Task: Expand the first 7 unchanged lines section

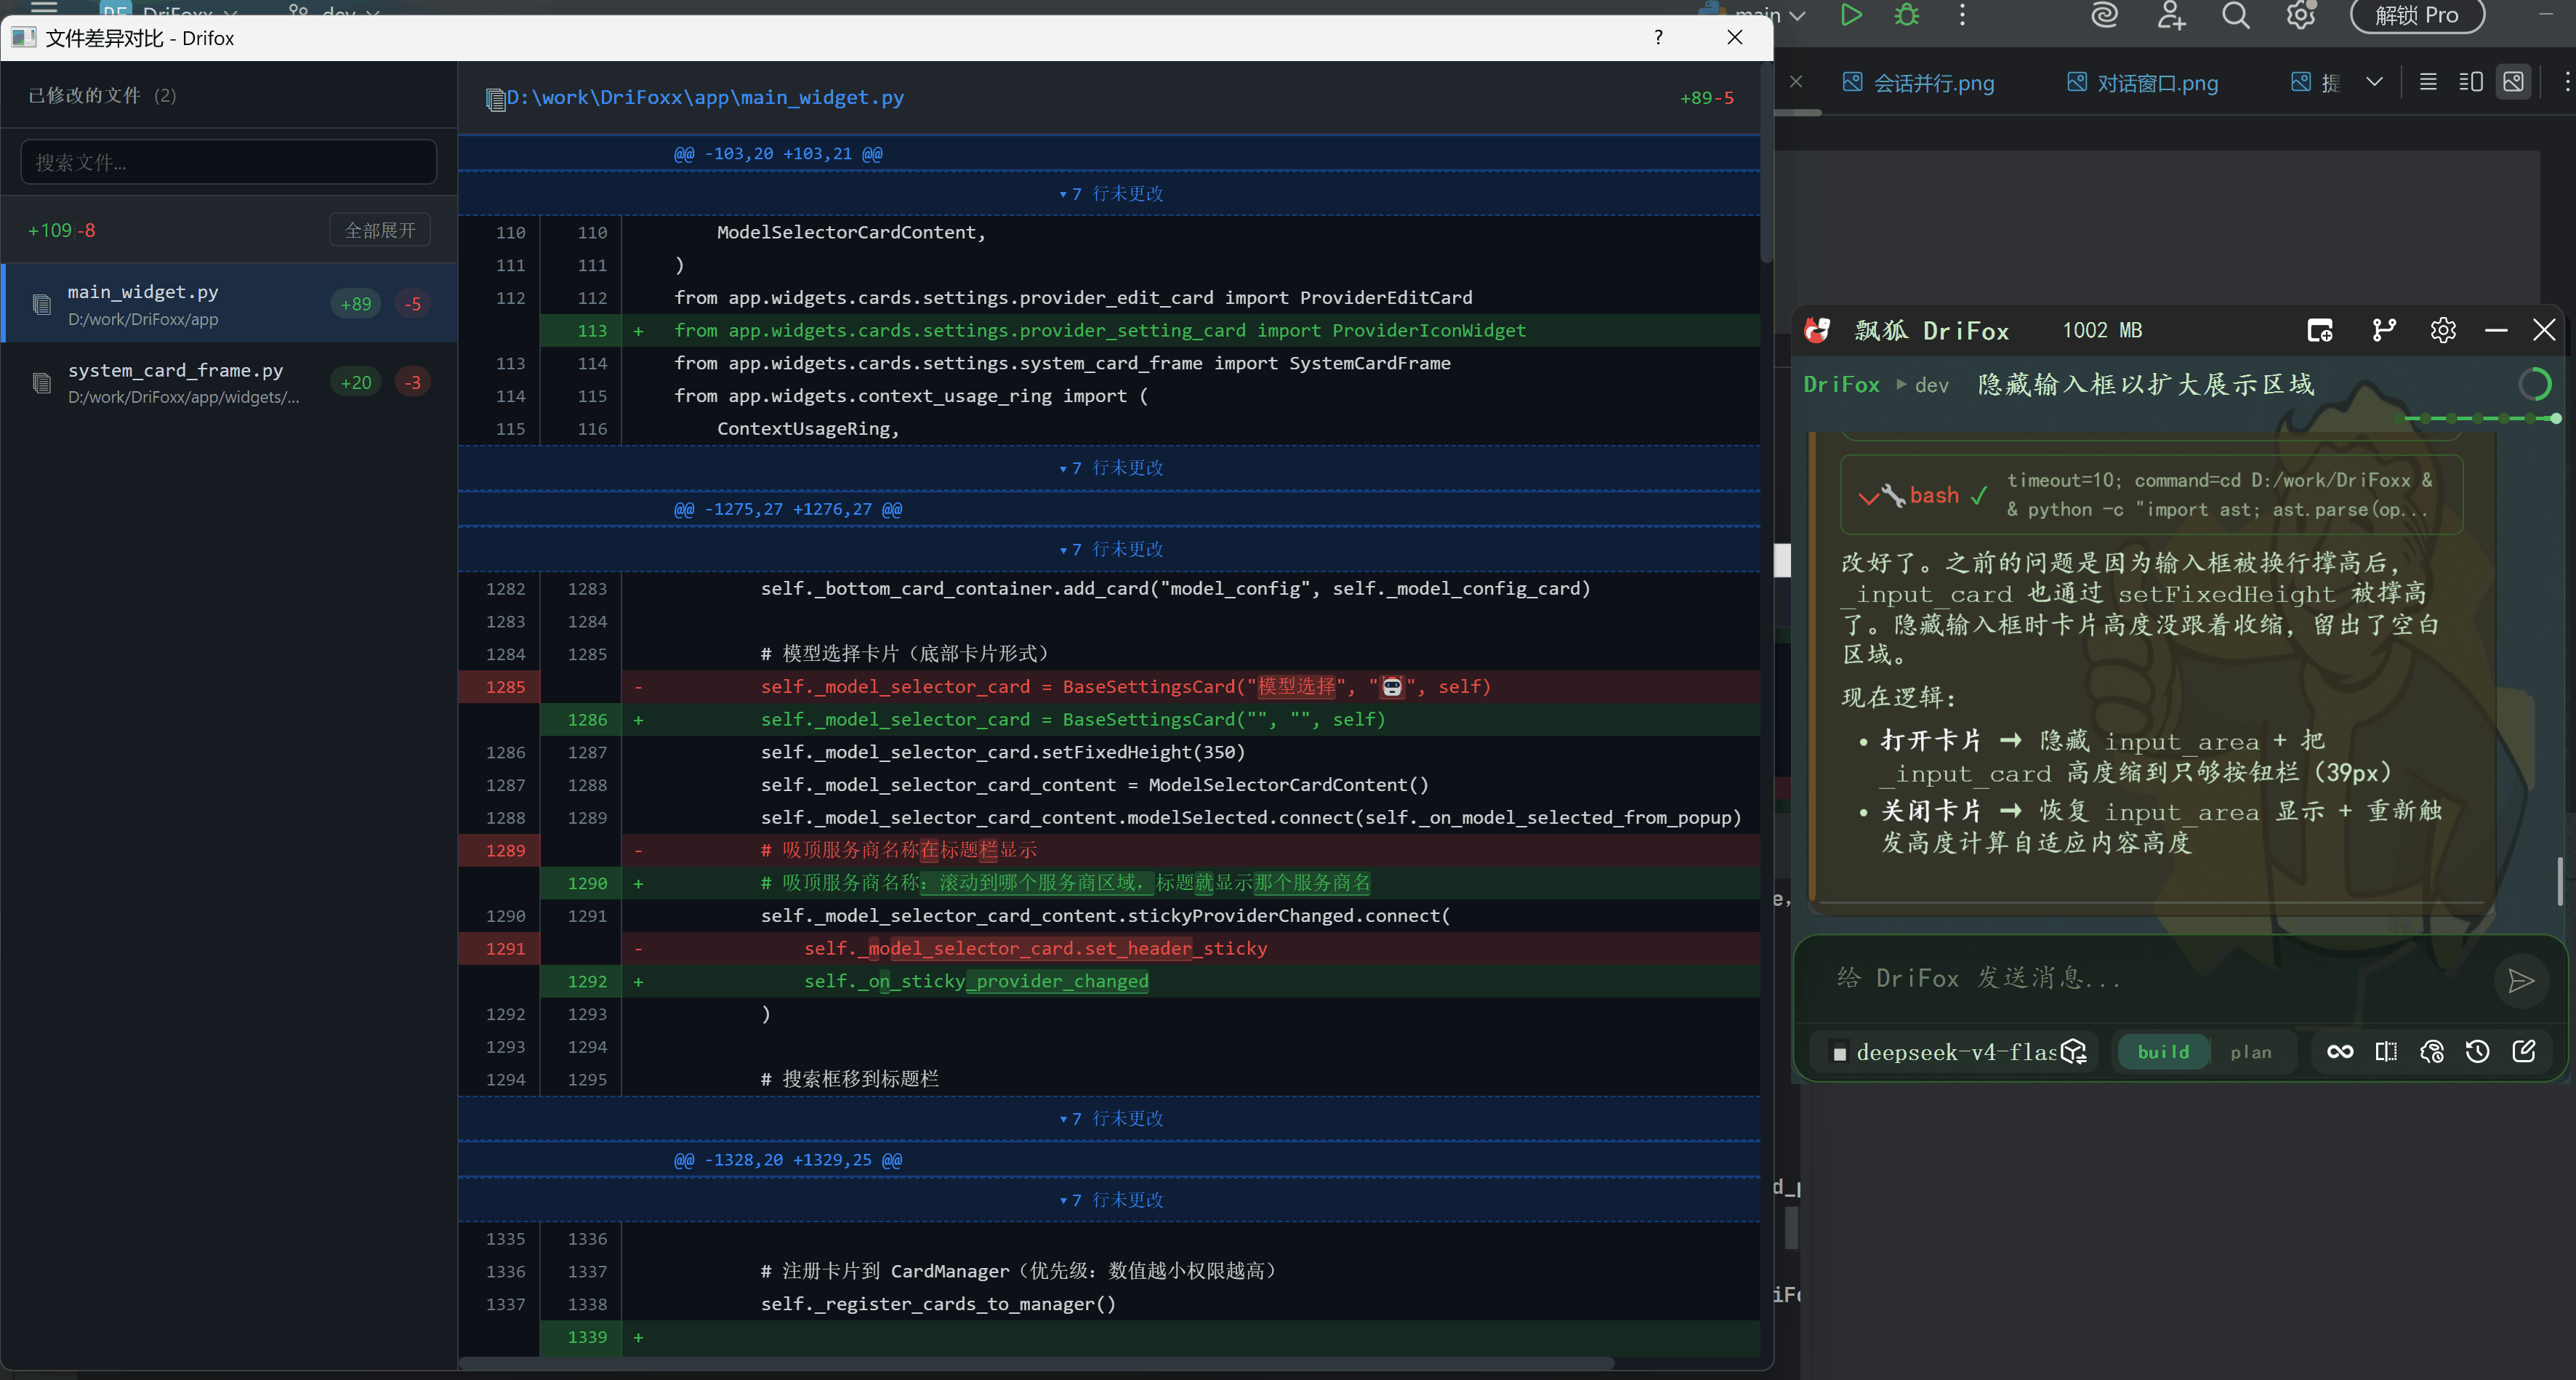Action: click(x=1110, y=193)
